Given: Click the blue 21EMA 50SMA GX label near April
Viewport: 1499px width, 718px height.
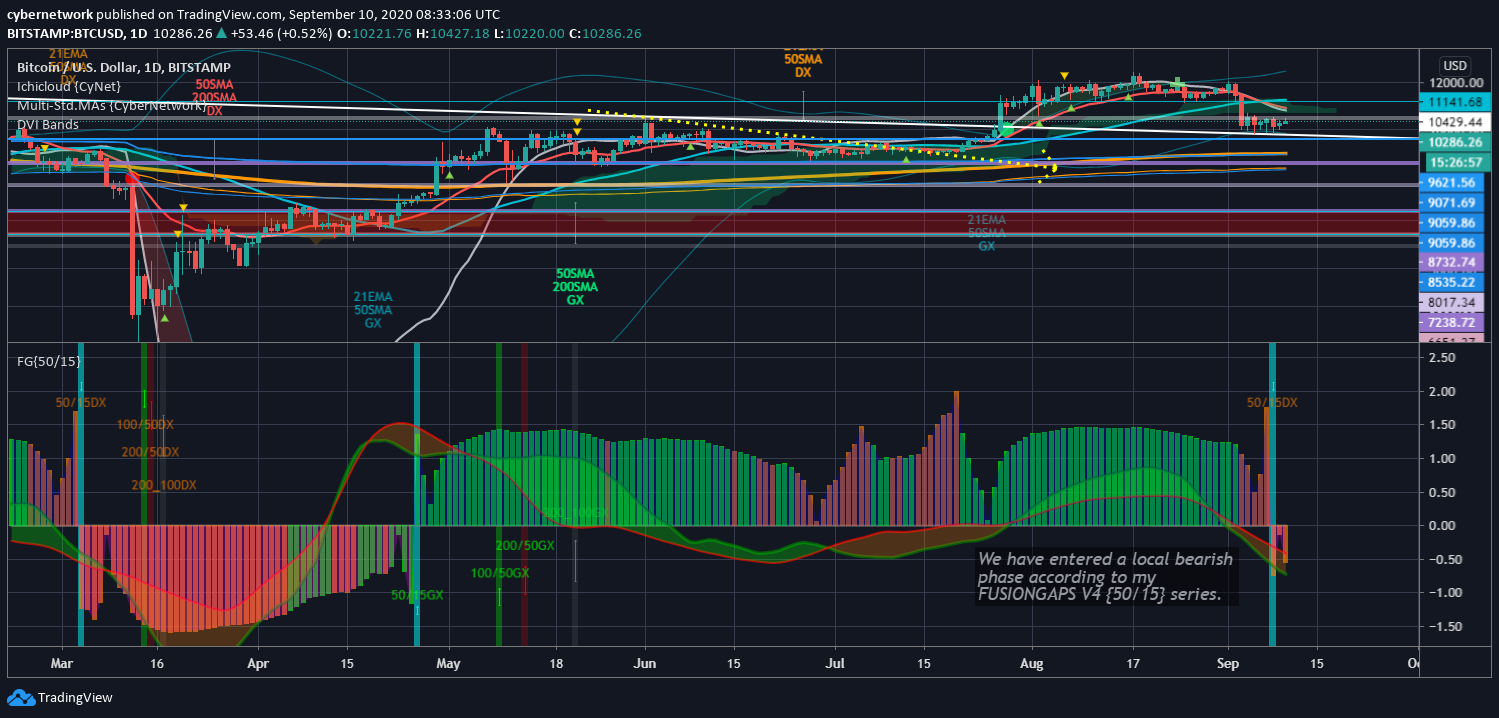Looking at the screenshot, I should click(x=372, y=310).
